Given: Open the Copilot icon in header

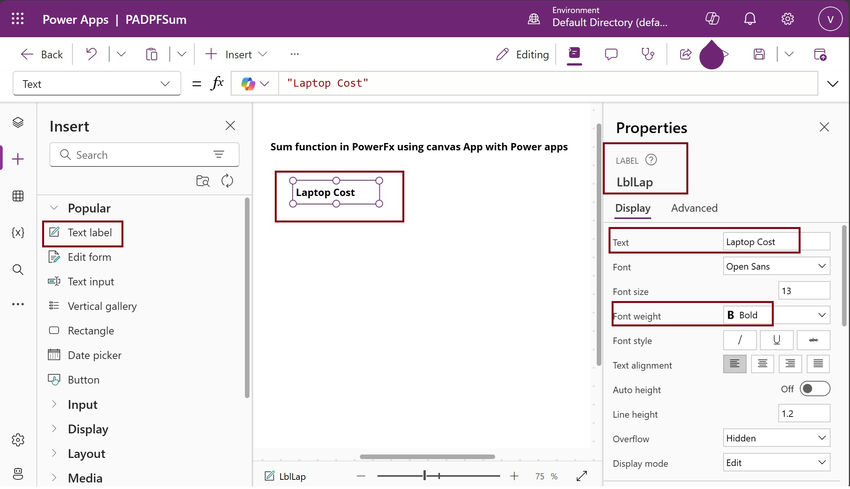Looking at the screenshot, I should (712, 19).
